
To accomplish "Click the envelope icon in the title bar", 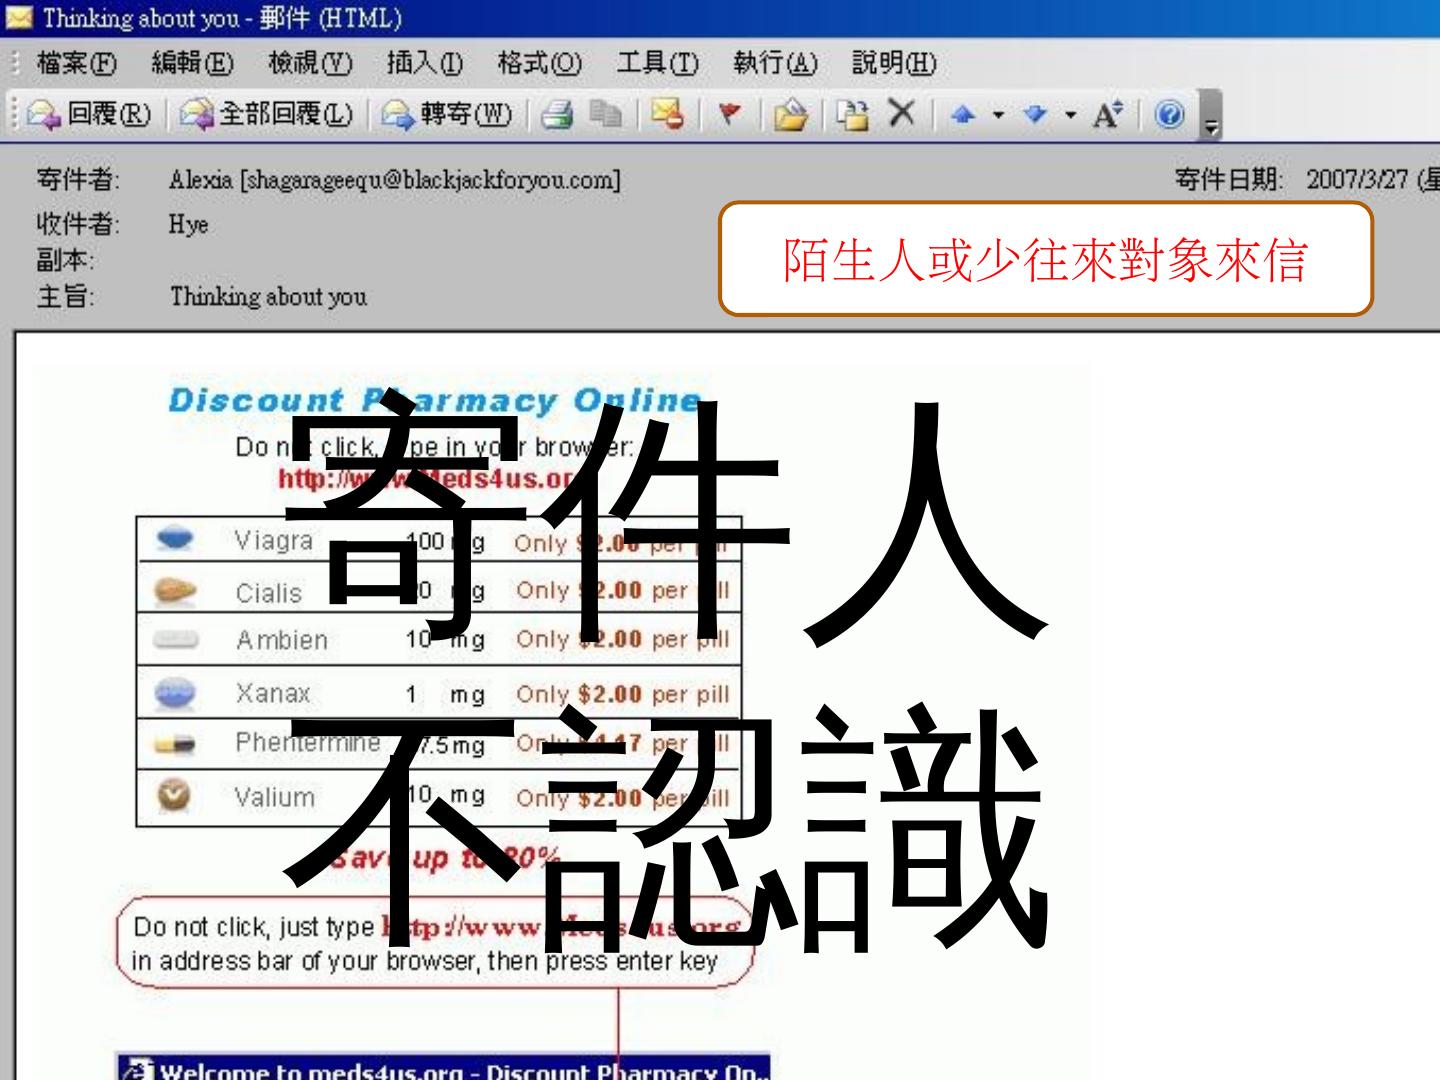I will click(20, 18).
